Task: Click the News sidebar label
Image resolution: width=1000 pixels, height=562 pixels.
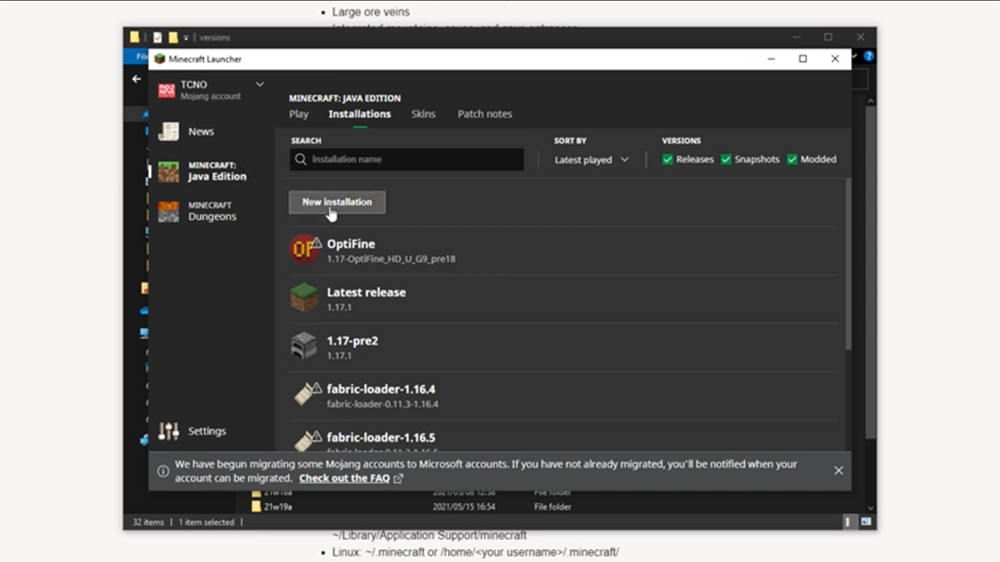Action: coord(201,131)
